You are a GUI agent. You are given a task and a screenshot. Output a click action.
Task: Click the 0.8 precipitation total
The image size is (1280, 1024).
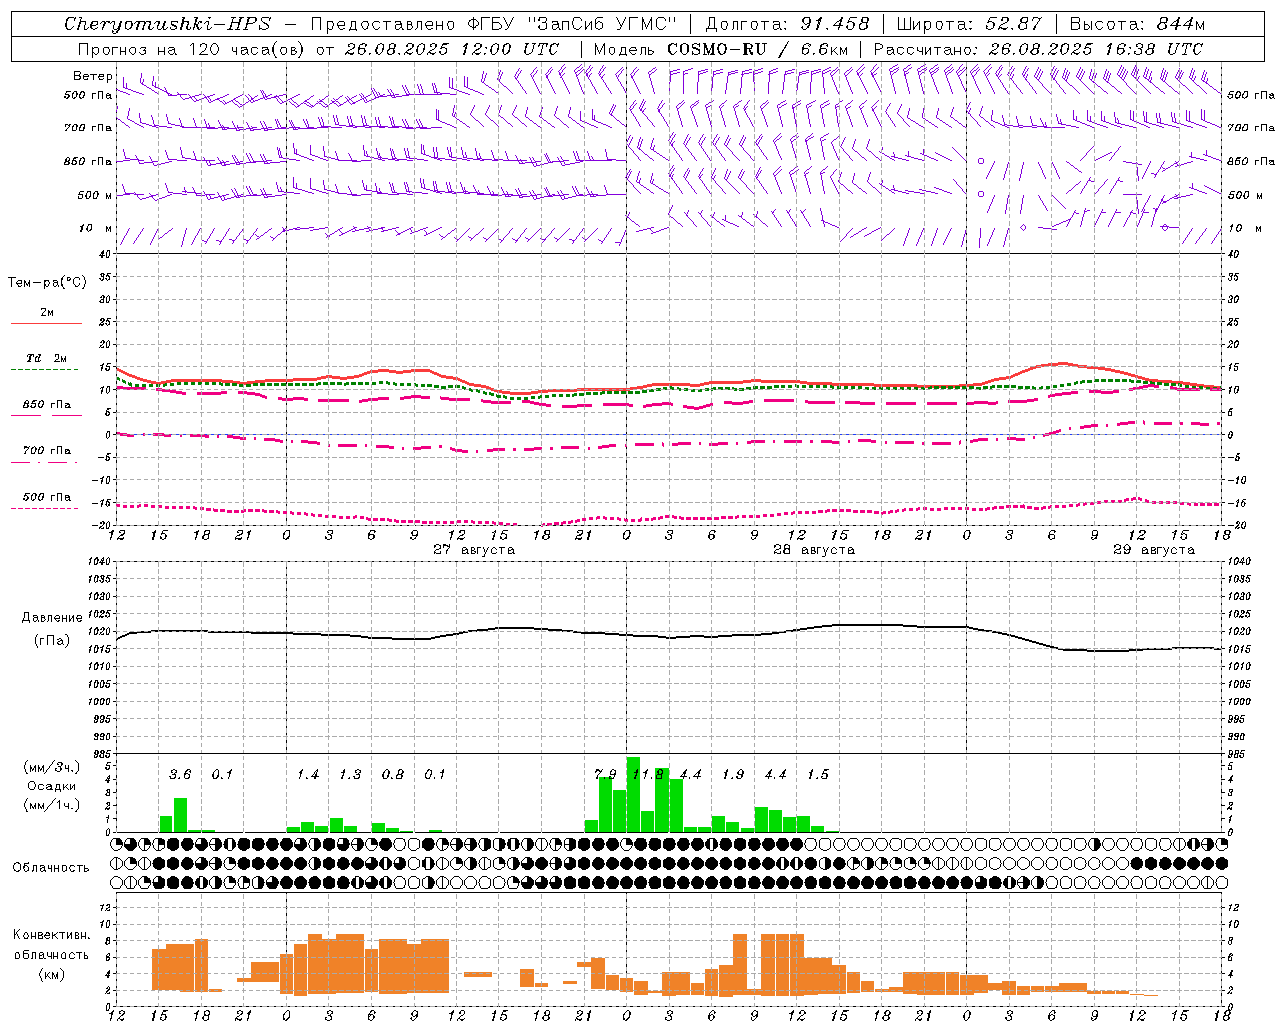click(x=393, y=775)
